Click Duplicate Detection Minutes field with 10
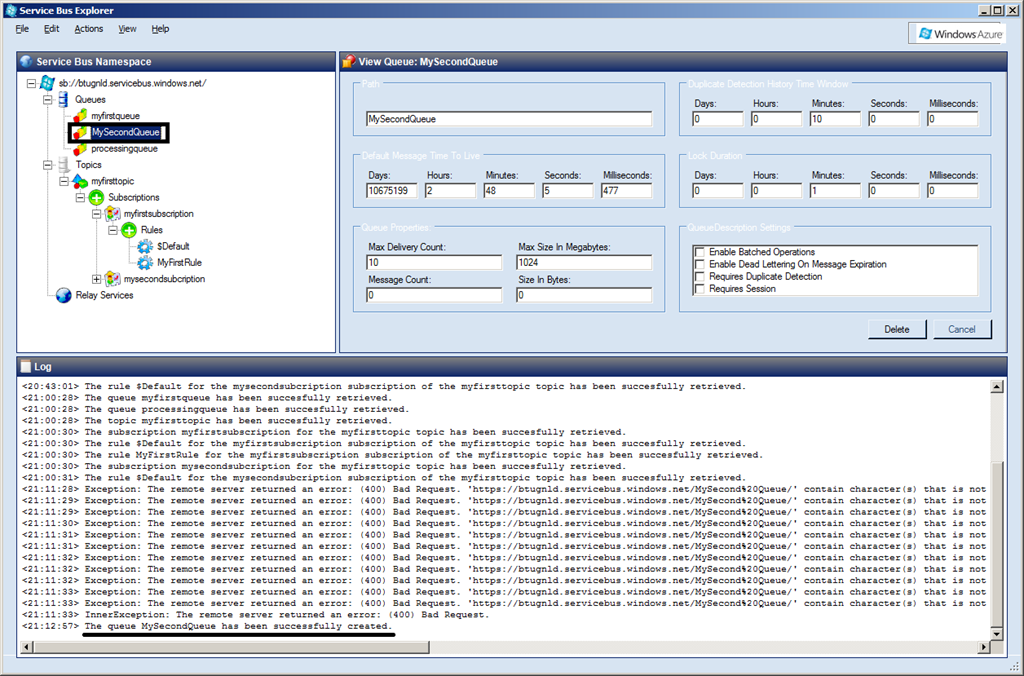Screen dimensions: 1024x676 click(x=835, y=119)
